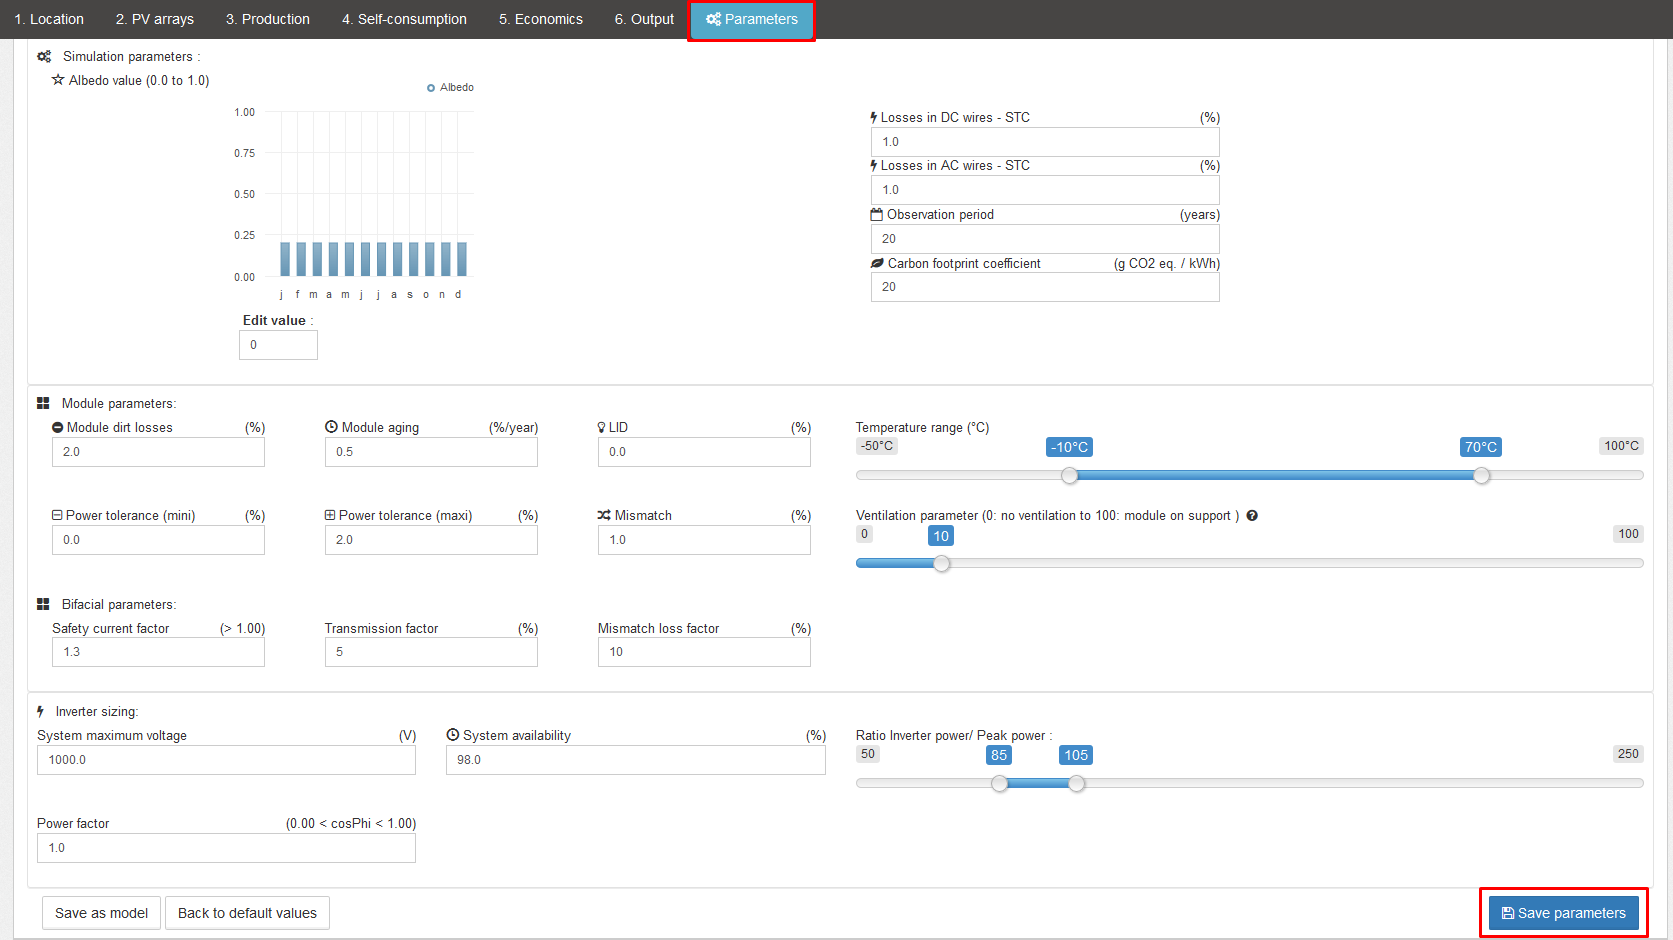Click the Module dirt losses field
The height and width of the screenshot is (940, 1673).
pos(158,452)
